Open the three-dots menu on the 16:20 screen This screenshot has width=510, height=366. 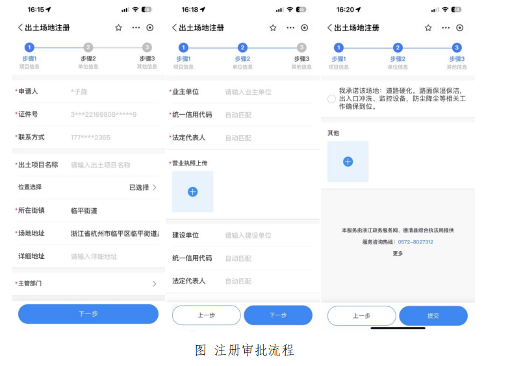(446, 28)
